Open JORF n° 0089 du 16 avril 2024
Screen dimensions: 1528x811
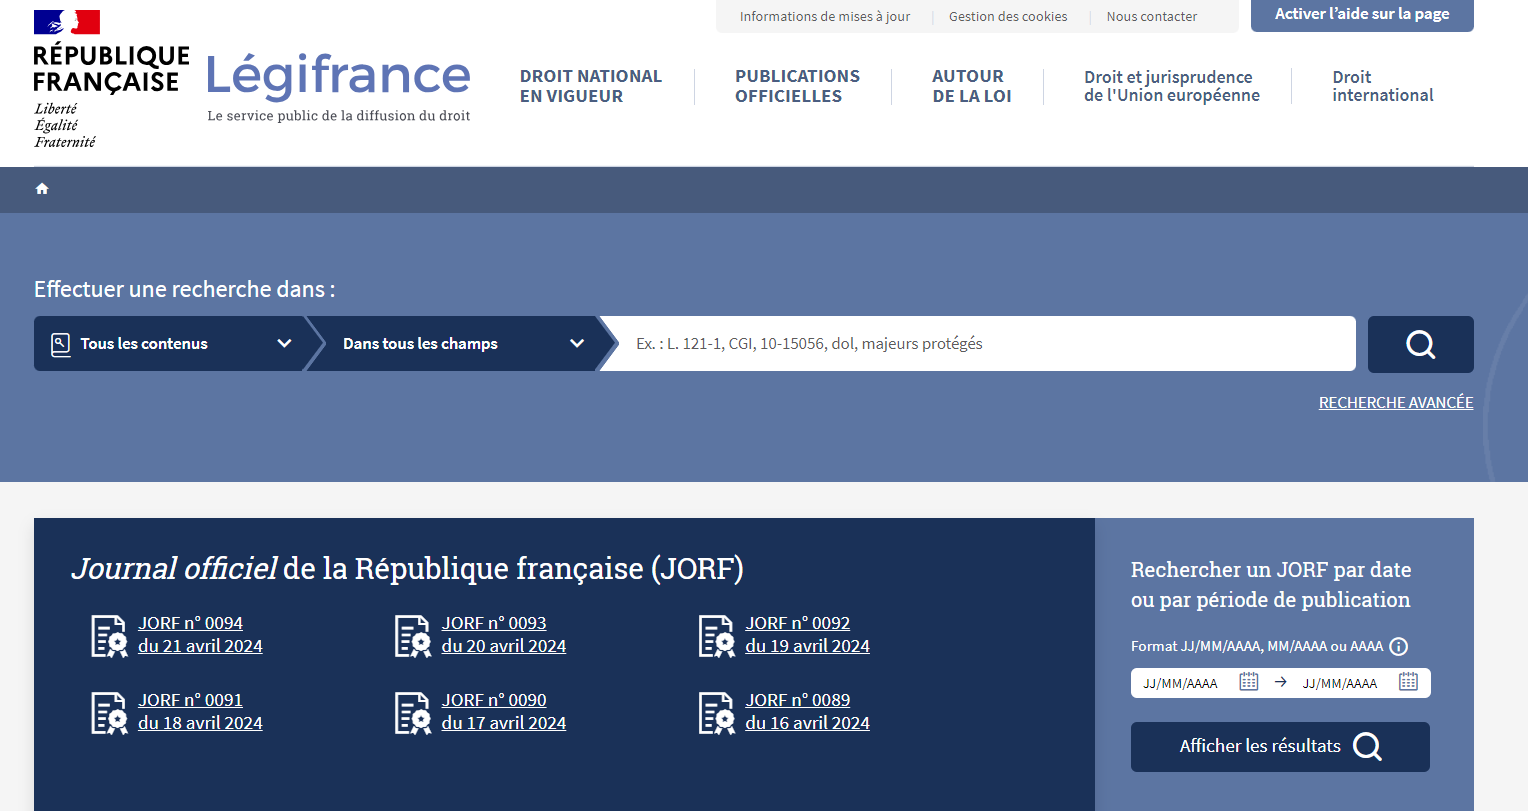(x=807, y=712)
